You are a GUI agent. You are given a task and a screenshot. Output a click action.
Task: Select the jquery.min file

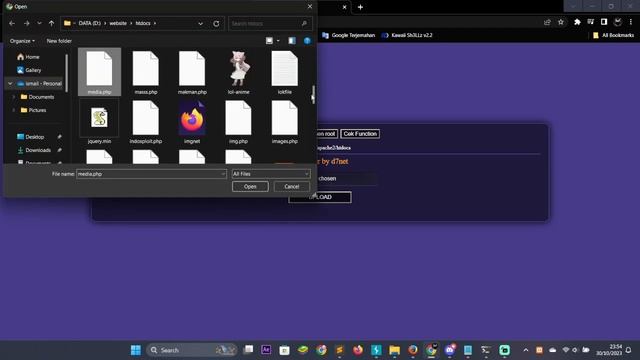tap(99, 122)
